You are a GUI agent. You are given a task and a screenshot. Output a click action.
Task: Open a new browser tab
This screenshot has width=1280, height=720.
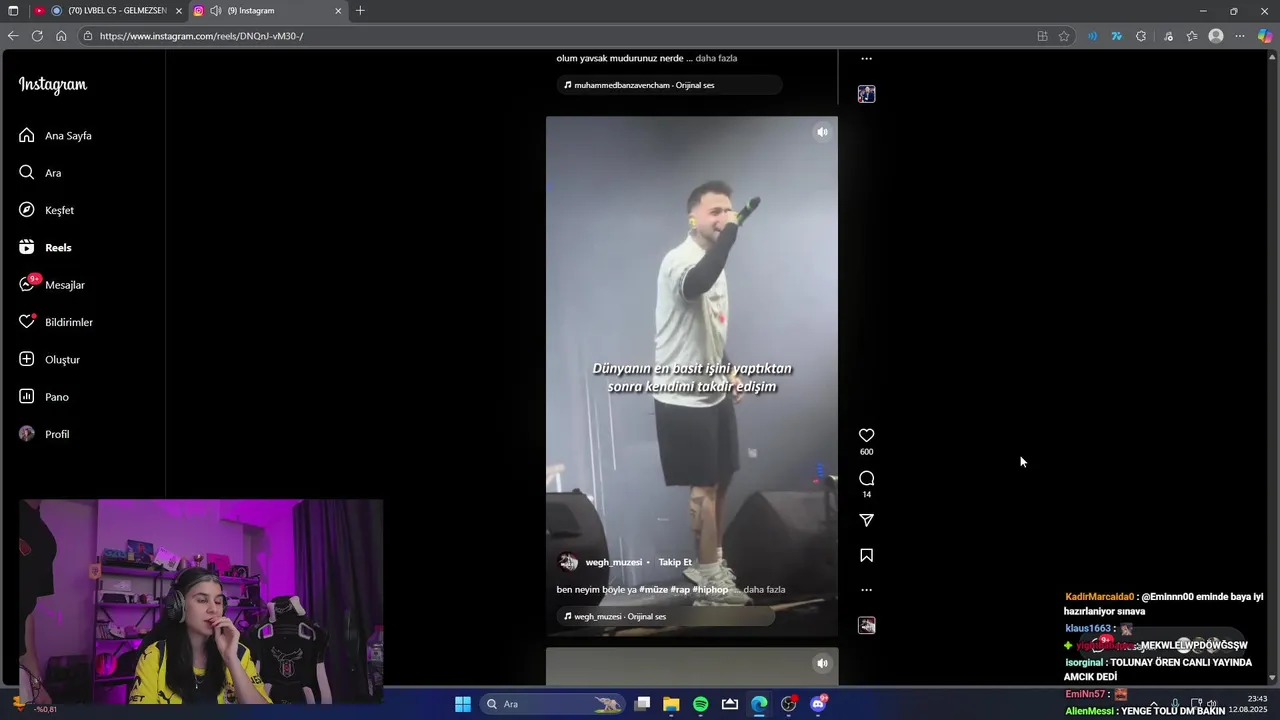point(360,11)
